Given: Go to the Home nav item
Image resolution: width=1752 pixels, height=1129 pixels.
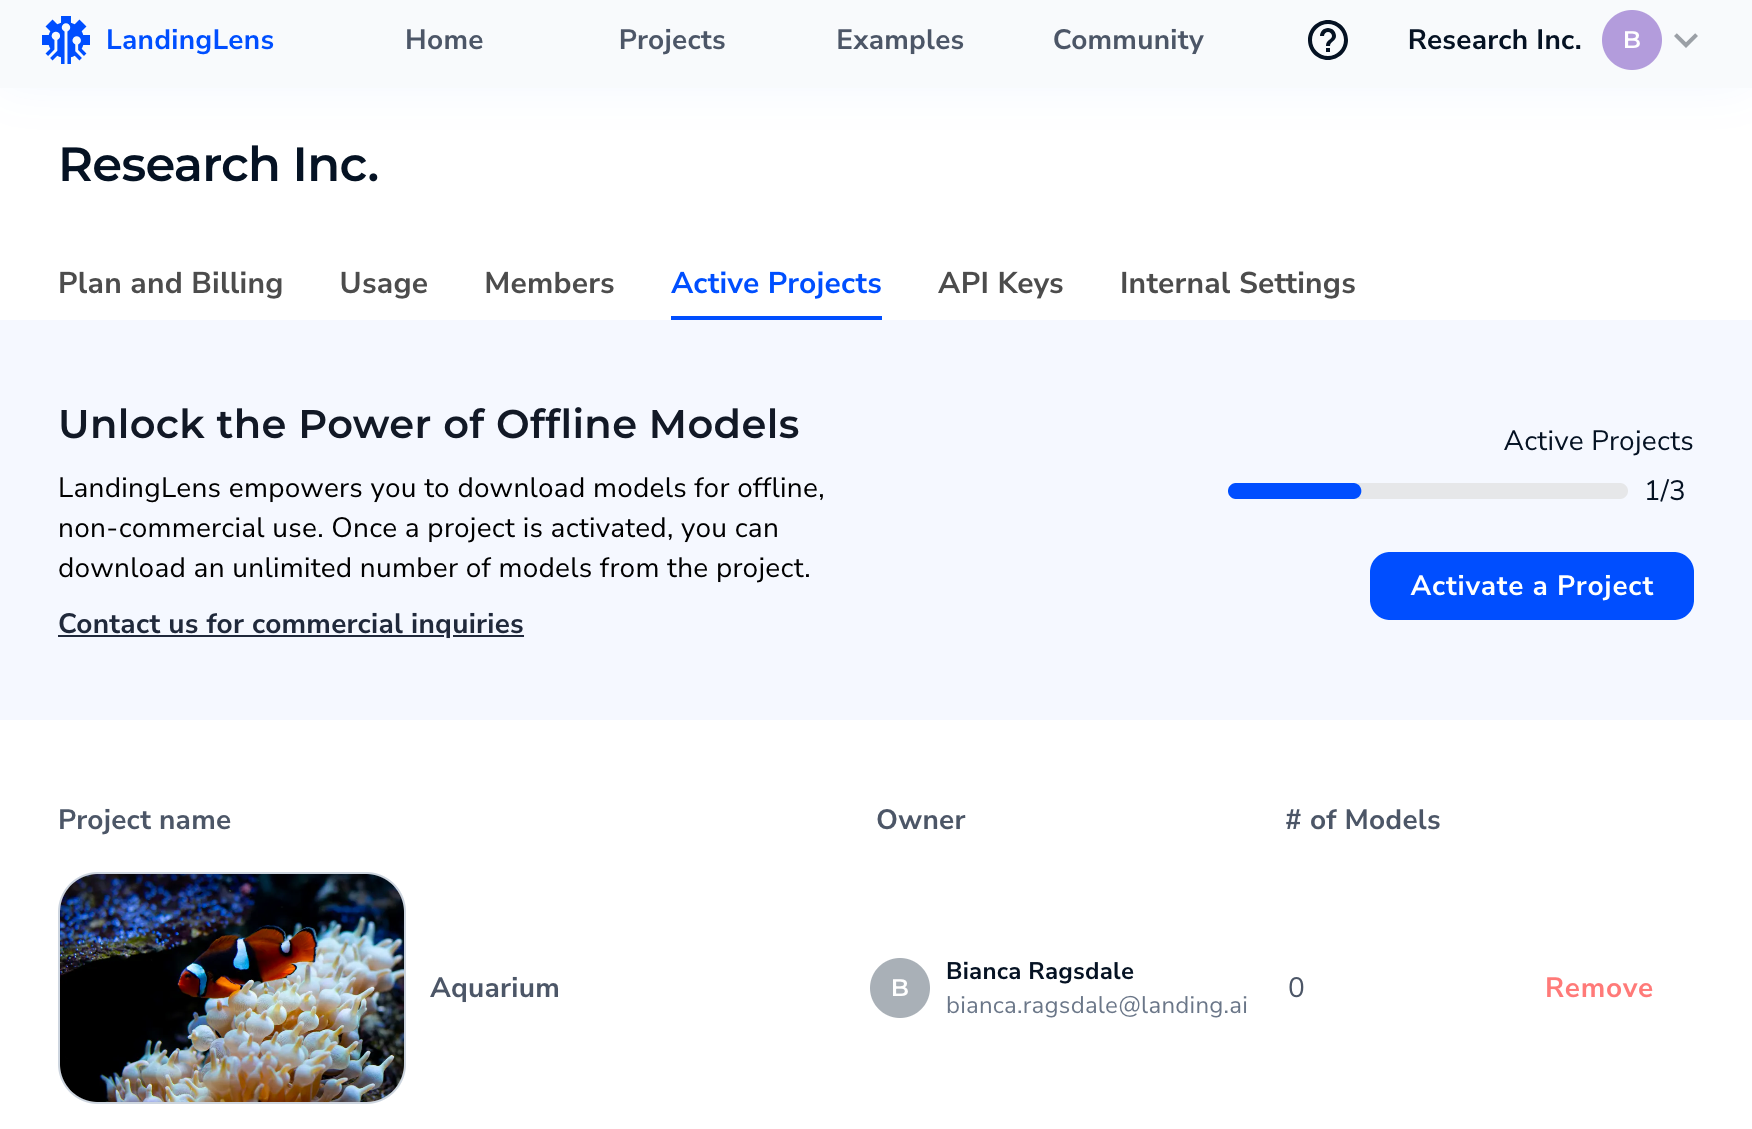Looking at the screenshot, I should click(444, 40).
